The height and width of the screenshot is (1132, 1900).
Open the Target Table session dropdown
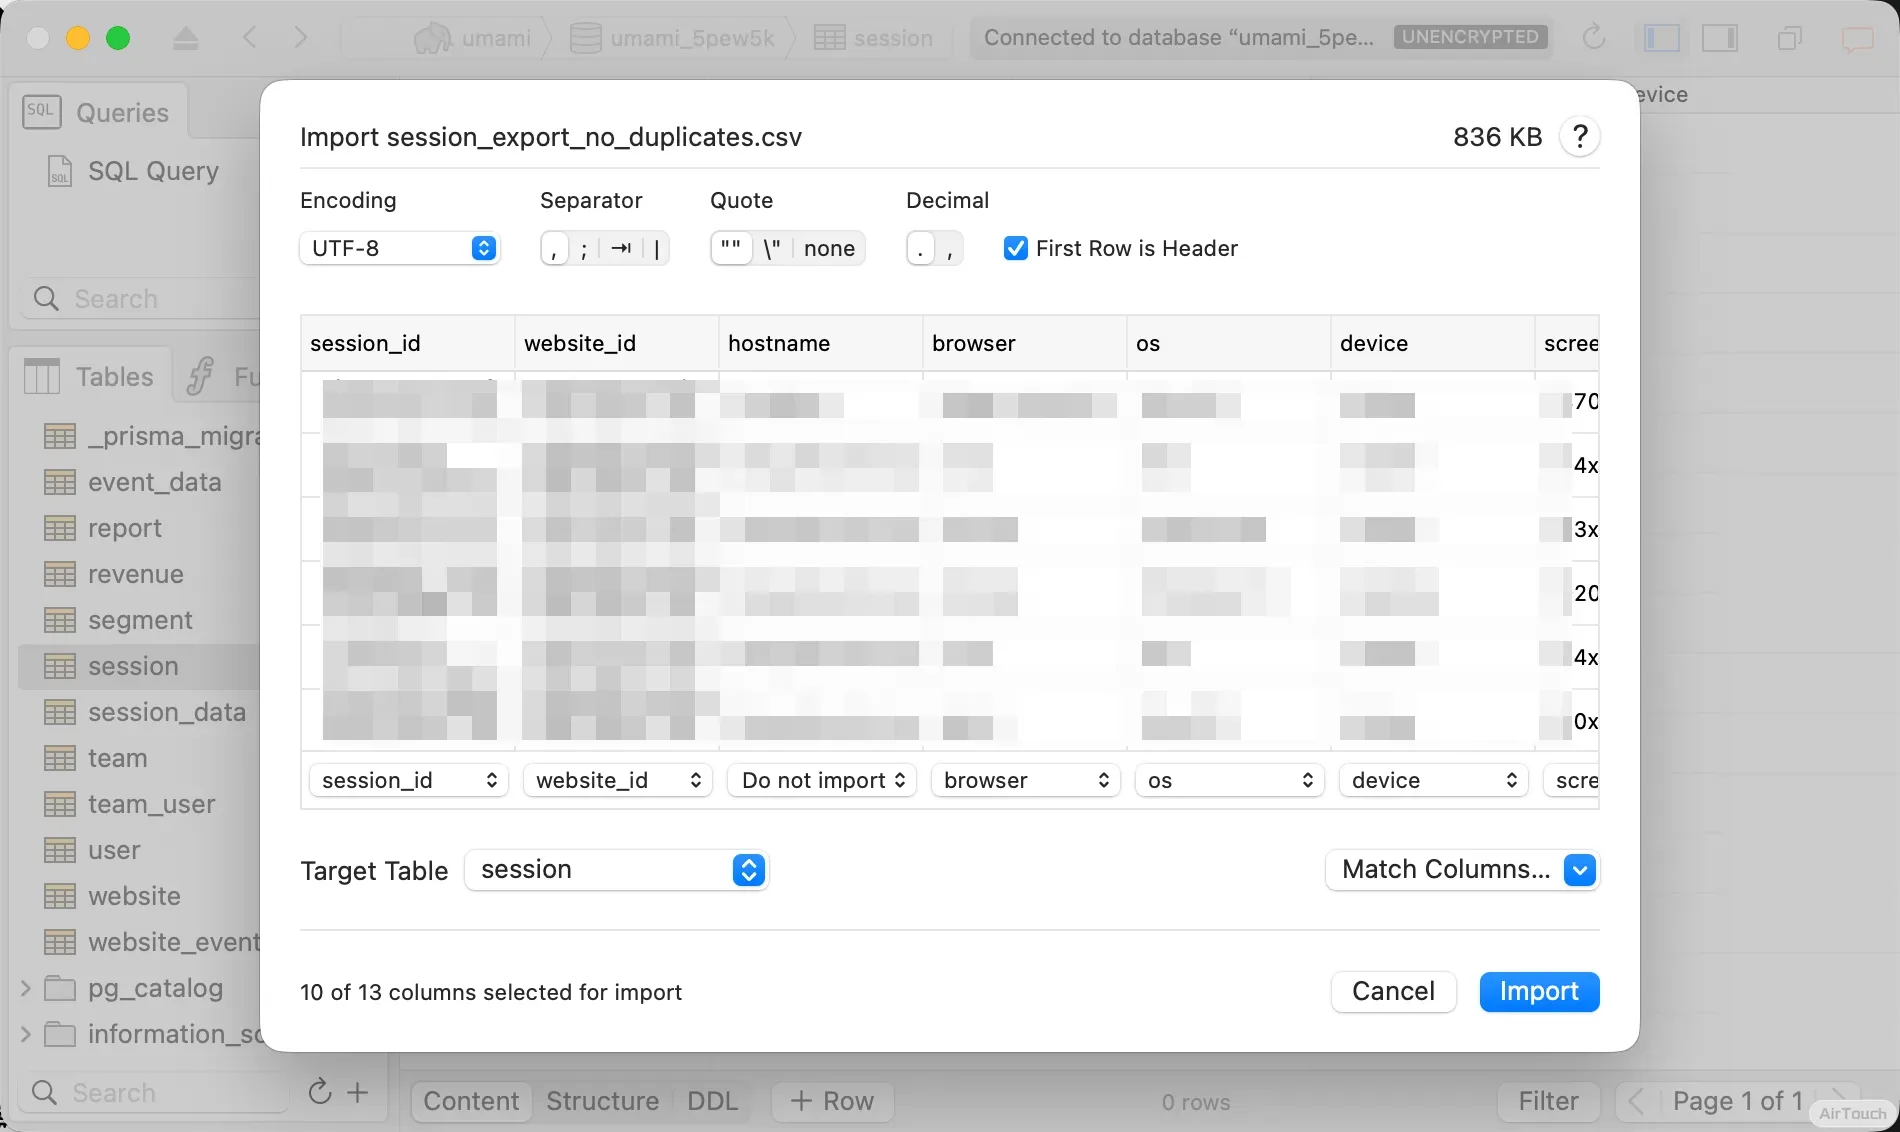tap(616, 870)
